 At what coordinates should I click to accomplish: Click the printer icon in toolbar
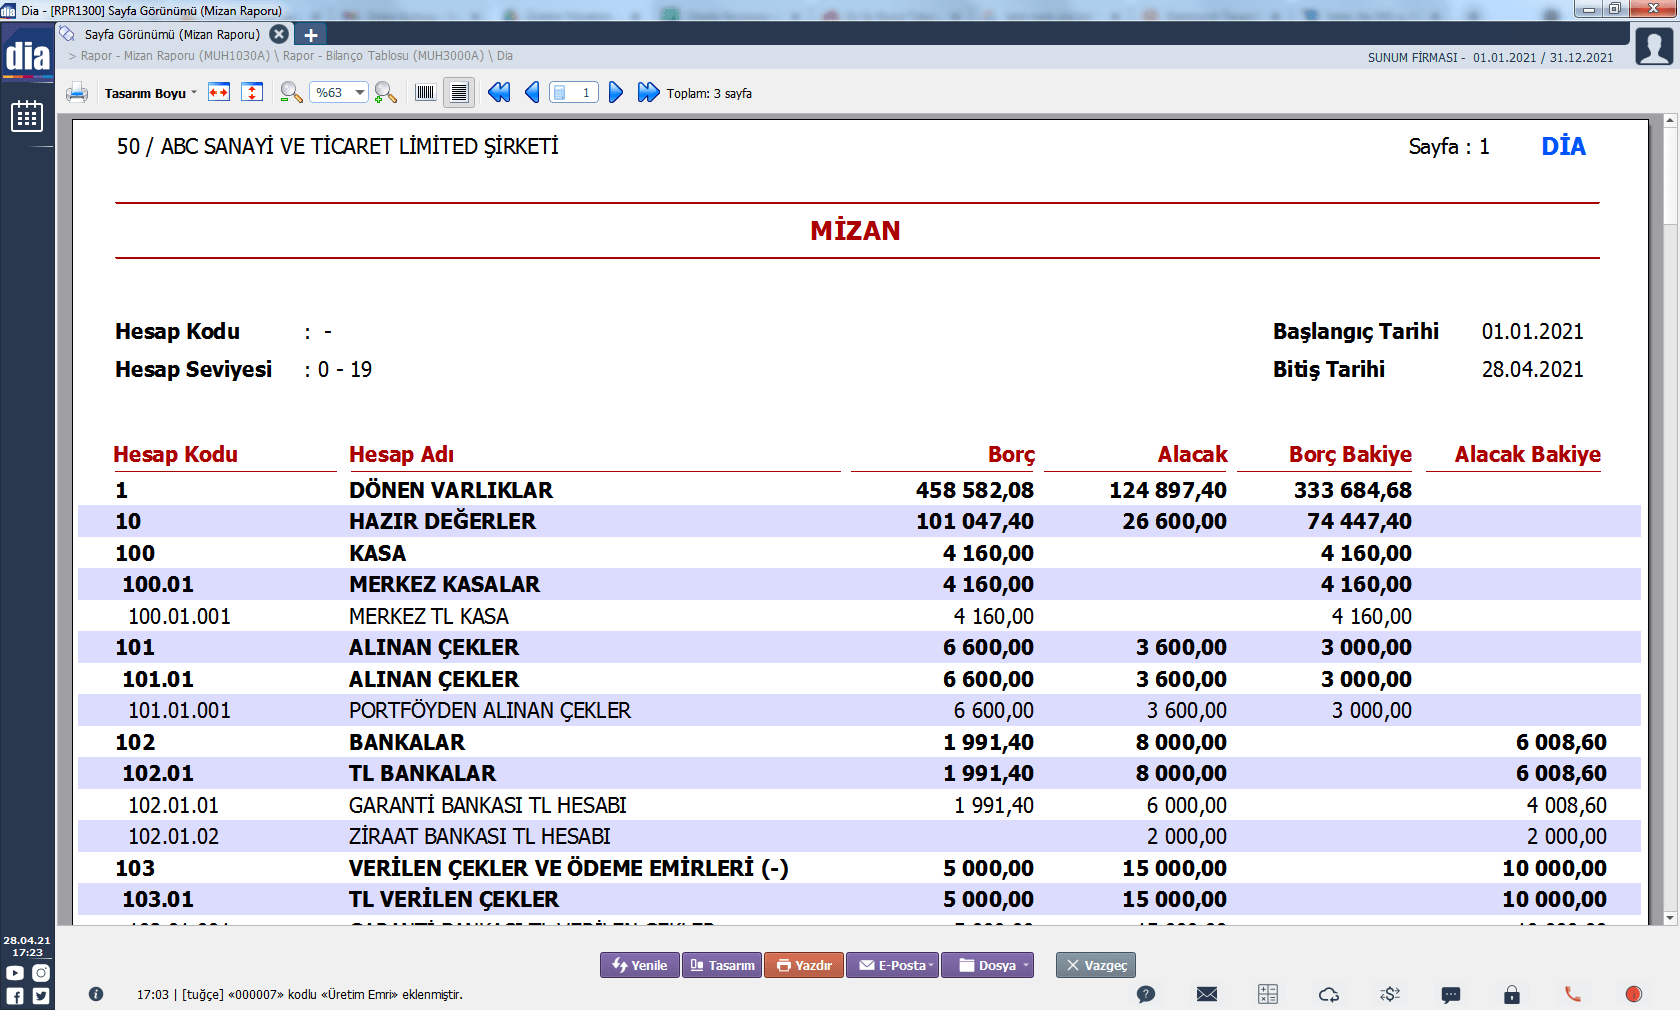click(x=77, y=93)
